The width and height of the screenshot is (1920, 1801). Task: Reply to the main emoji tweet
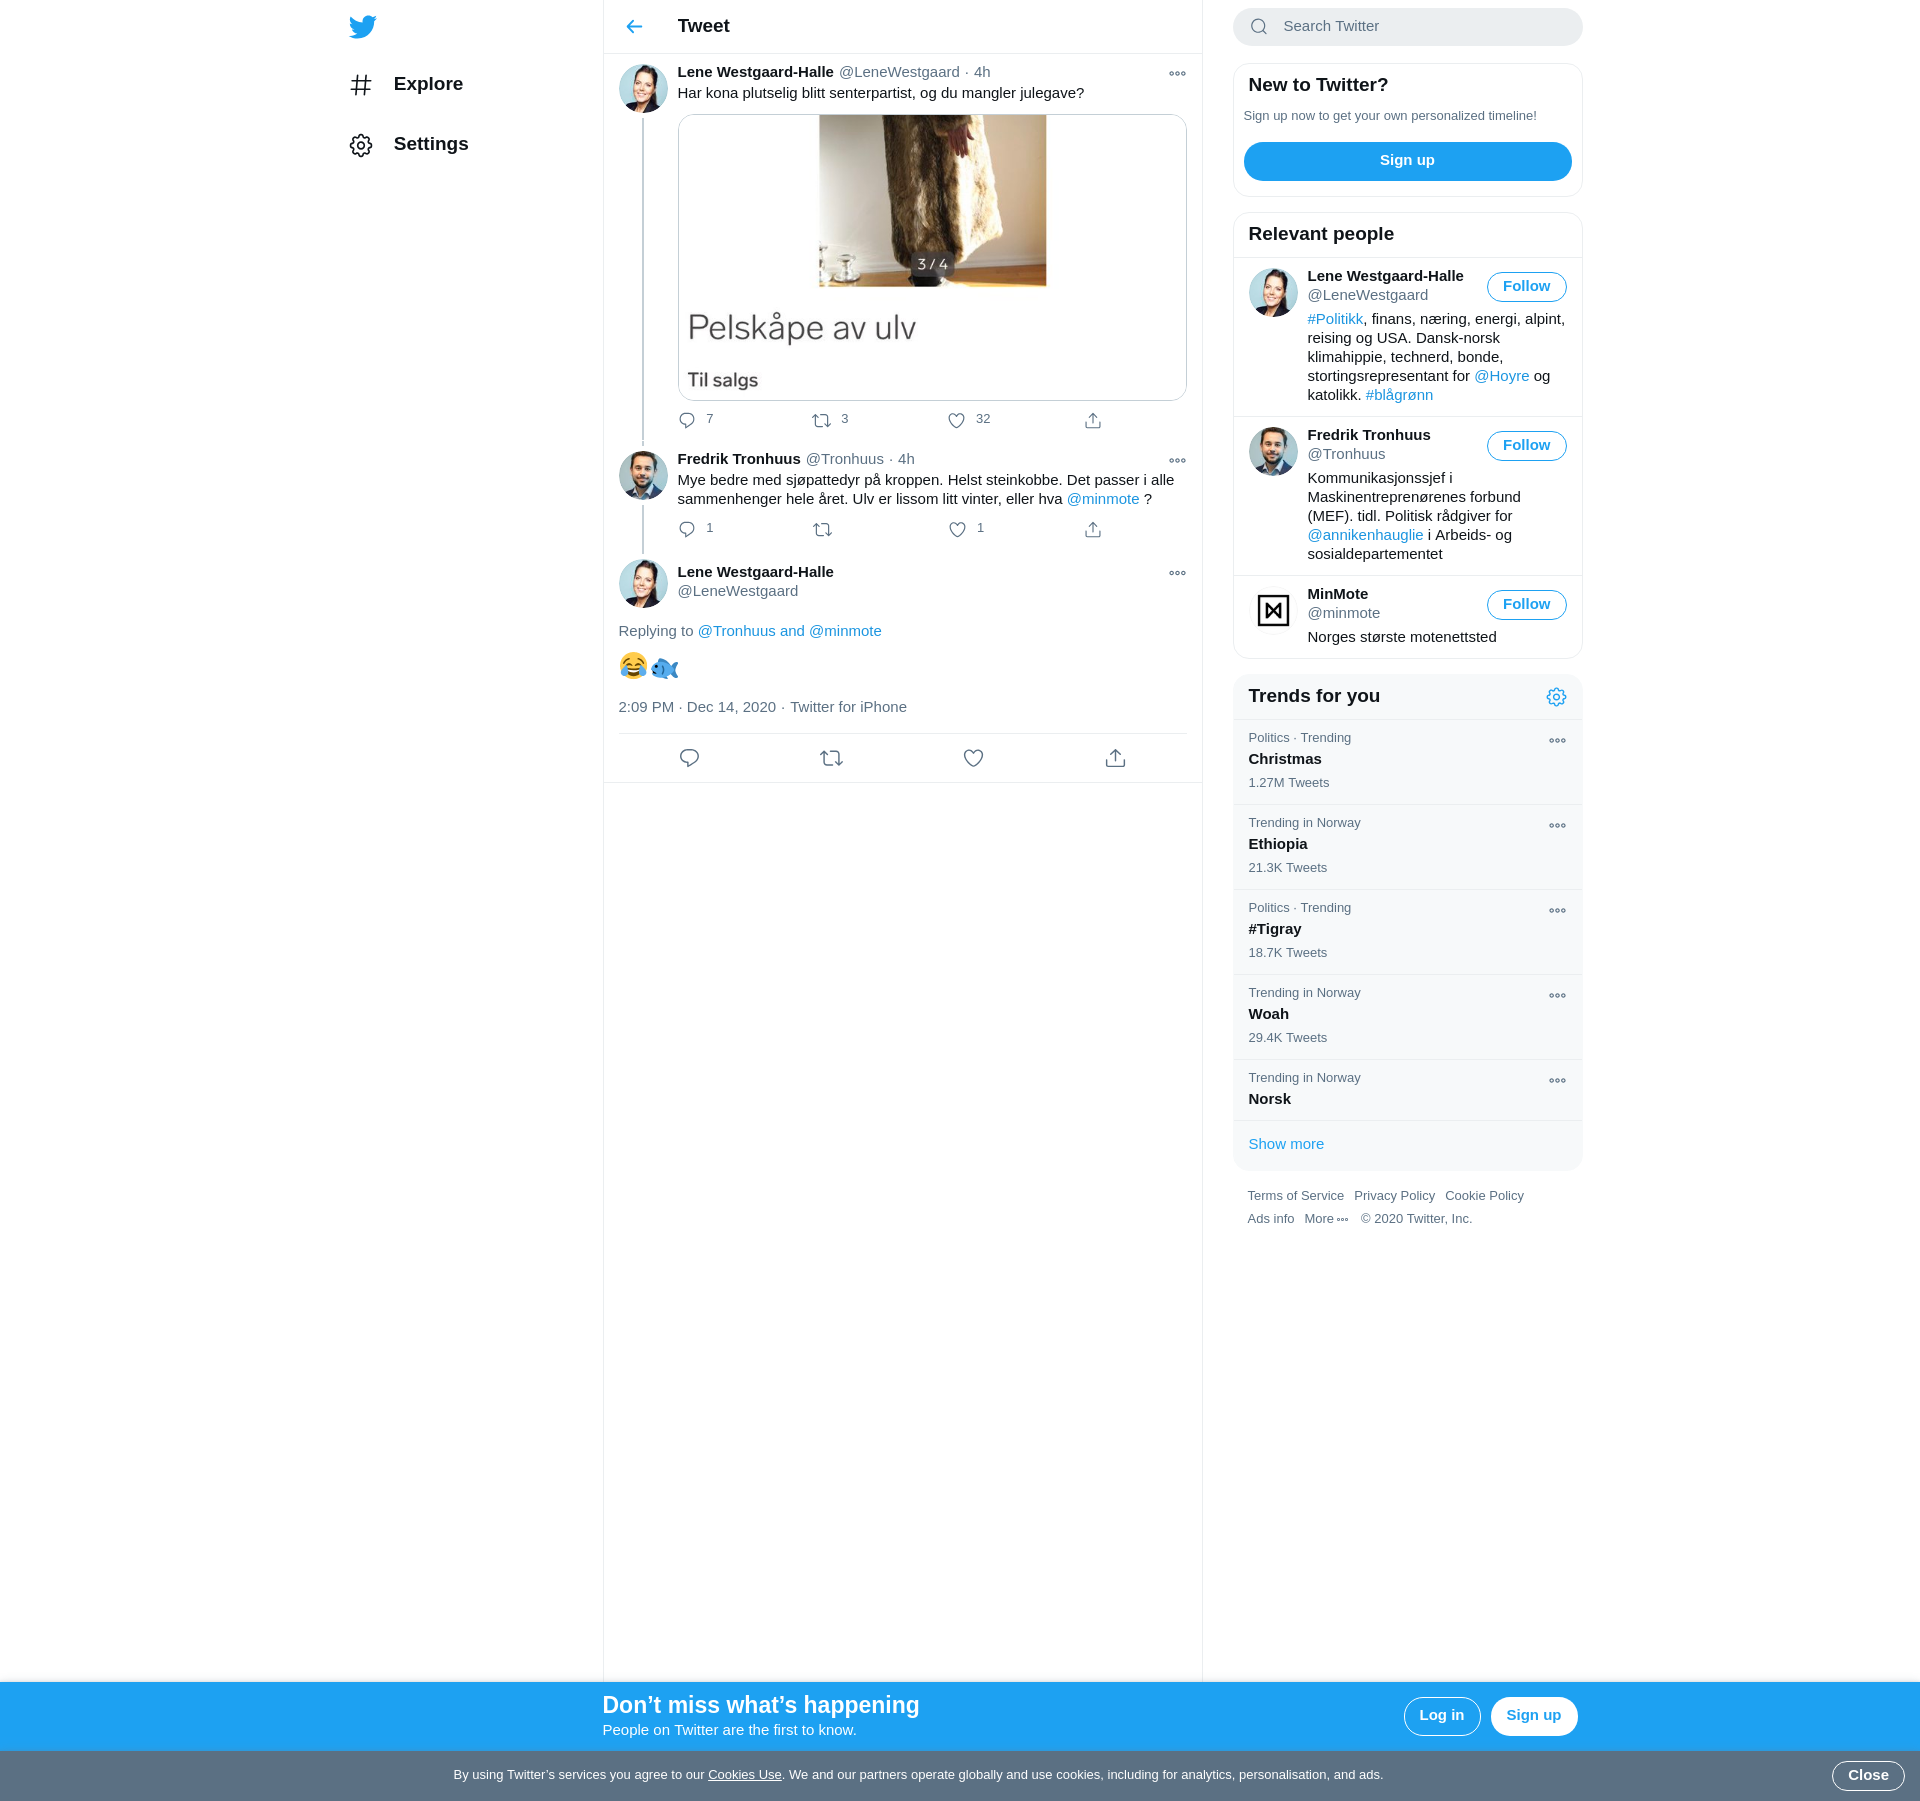[689, 759]
